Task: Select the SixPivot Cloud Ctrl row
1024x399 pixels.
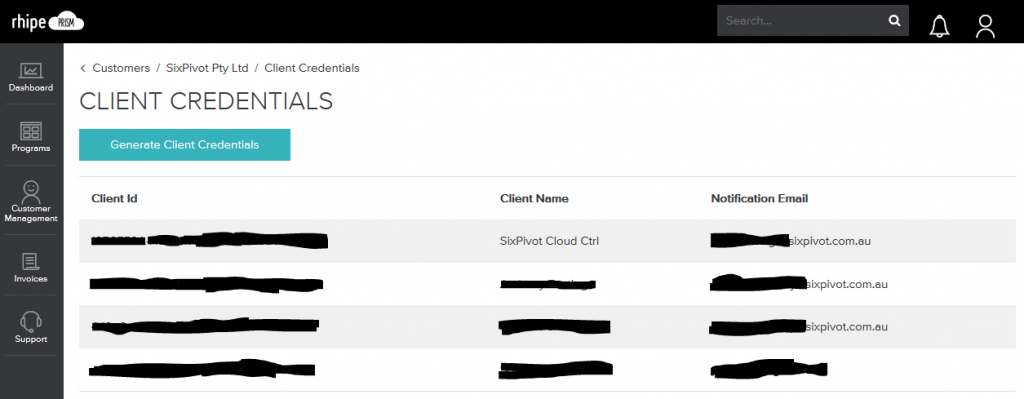Action: 547,241
